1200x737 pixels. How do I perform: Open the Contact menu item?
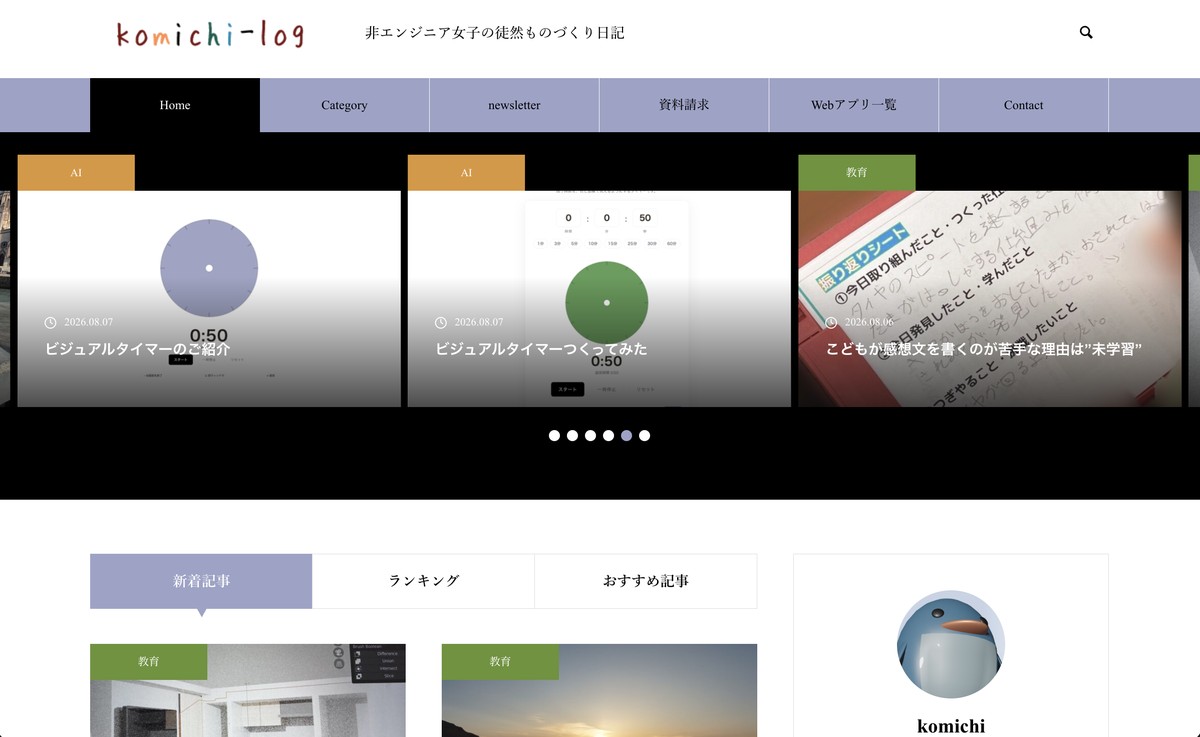click(x=1023, y=105)
